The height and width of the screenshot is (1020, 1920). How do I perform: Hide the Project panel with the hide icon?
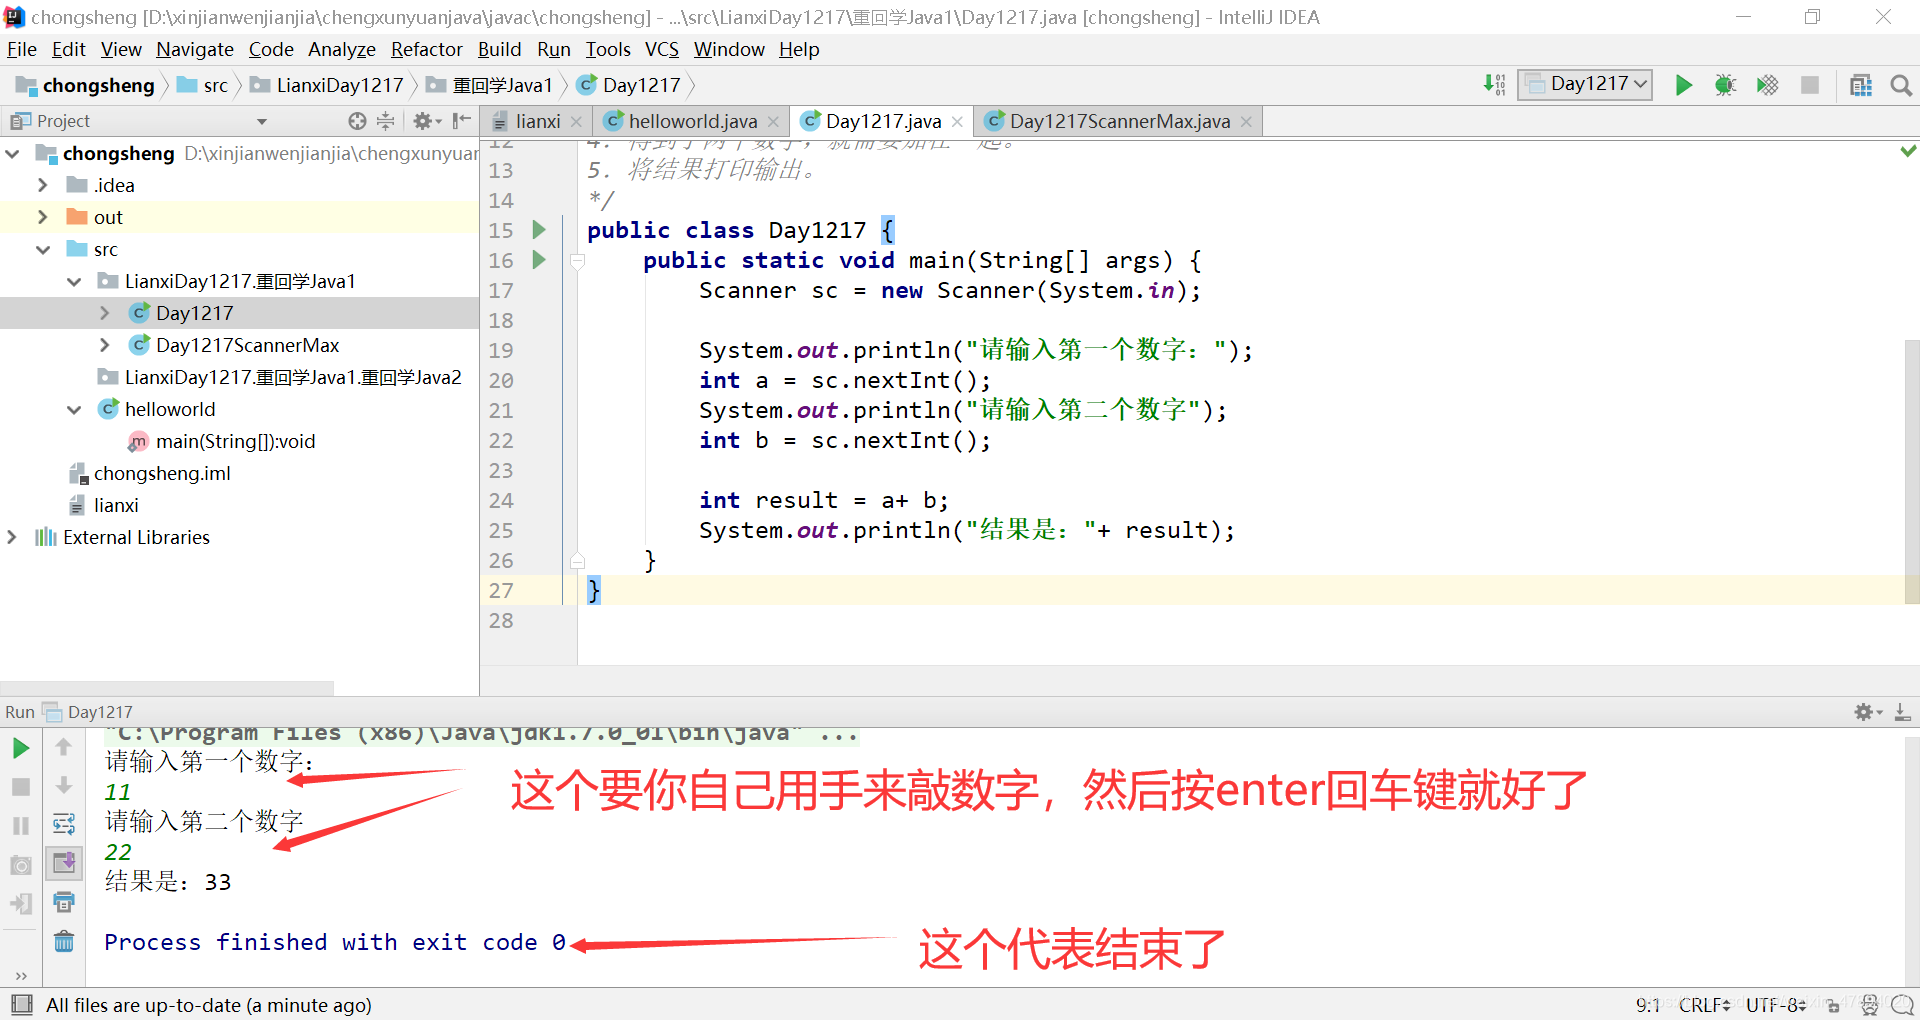point(461,121)
